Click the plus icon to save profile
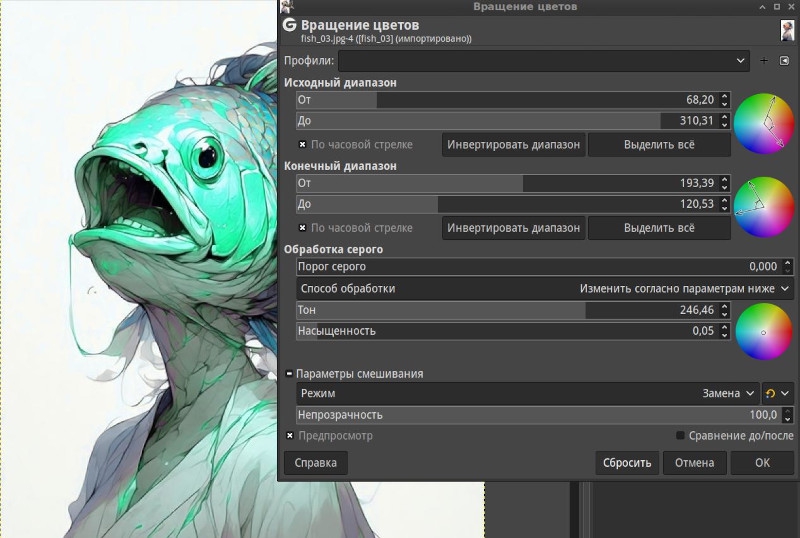 pos(765,61)
